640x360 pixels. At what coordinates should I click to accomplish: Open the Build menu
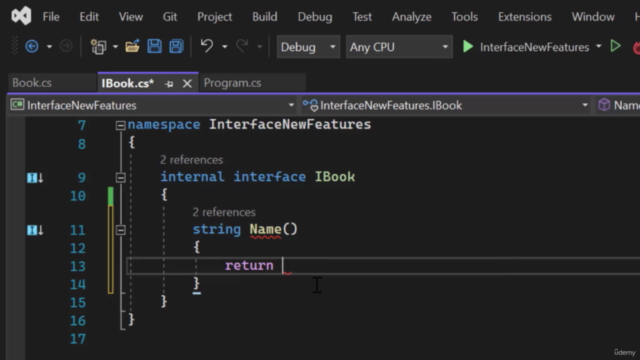point(264,17)
